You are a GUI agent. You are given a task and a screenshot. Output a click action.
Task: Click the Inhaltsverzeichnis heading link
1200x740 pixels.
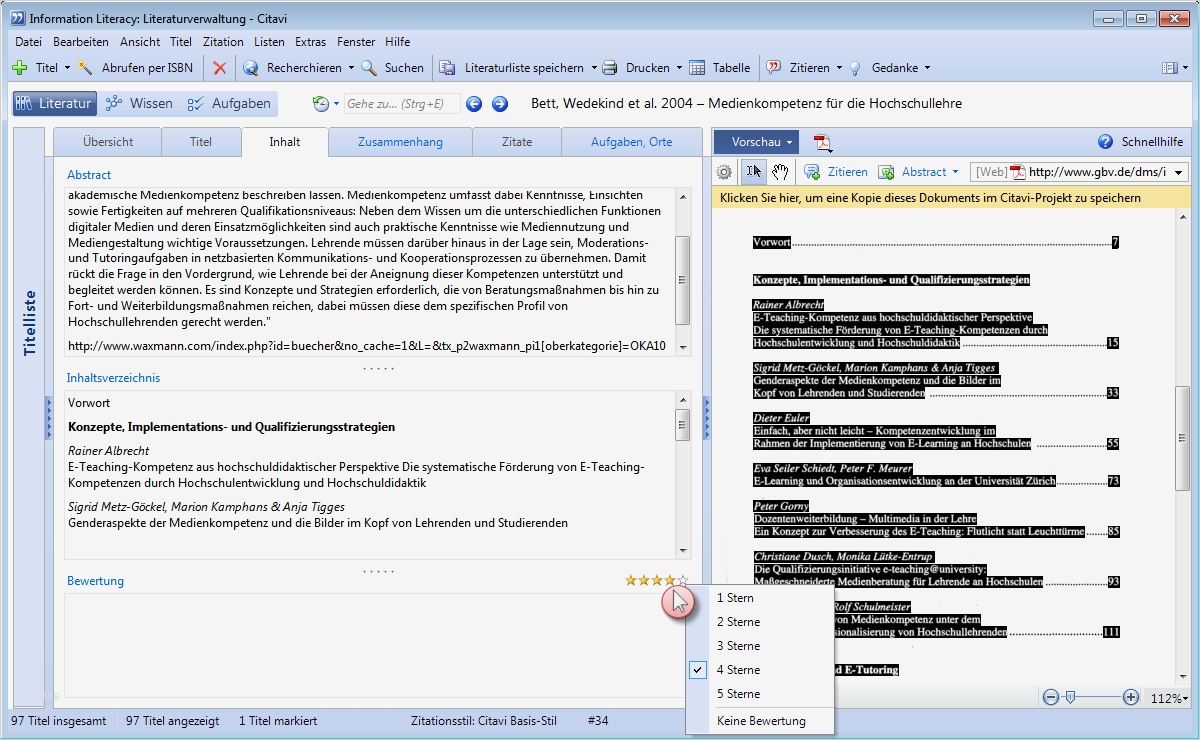(113, 378)
